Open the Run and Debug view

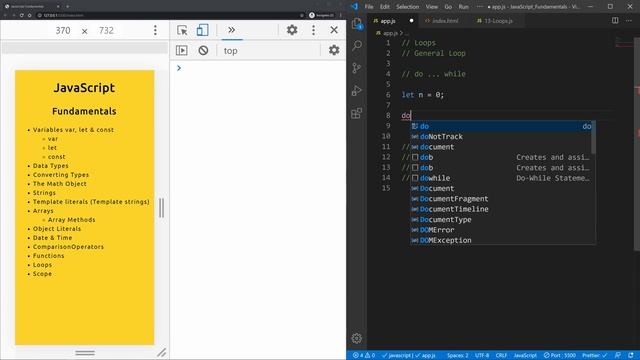(357, 90)
